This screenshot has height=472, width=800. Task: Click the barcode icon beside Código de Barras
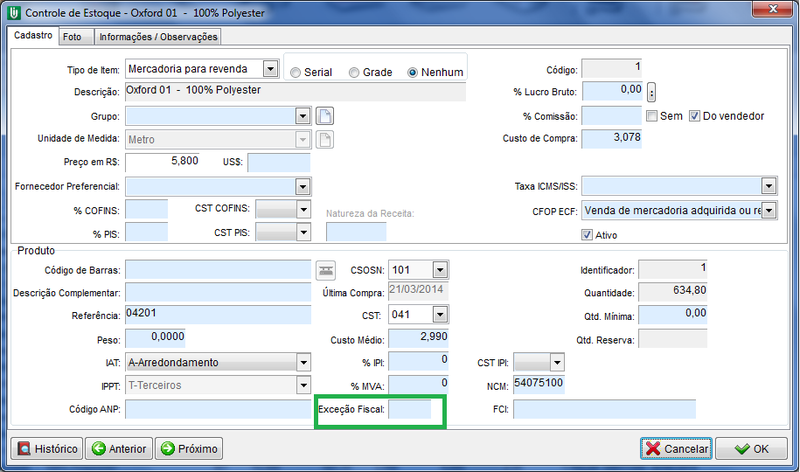[x=326, y=270]
